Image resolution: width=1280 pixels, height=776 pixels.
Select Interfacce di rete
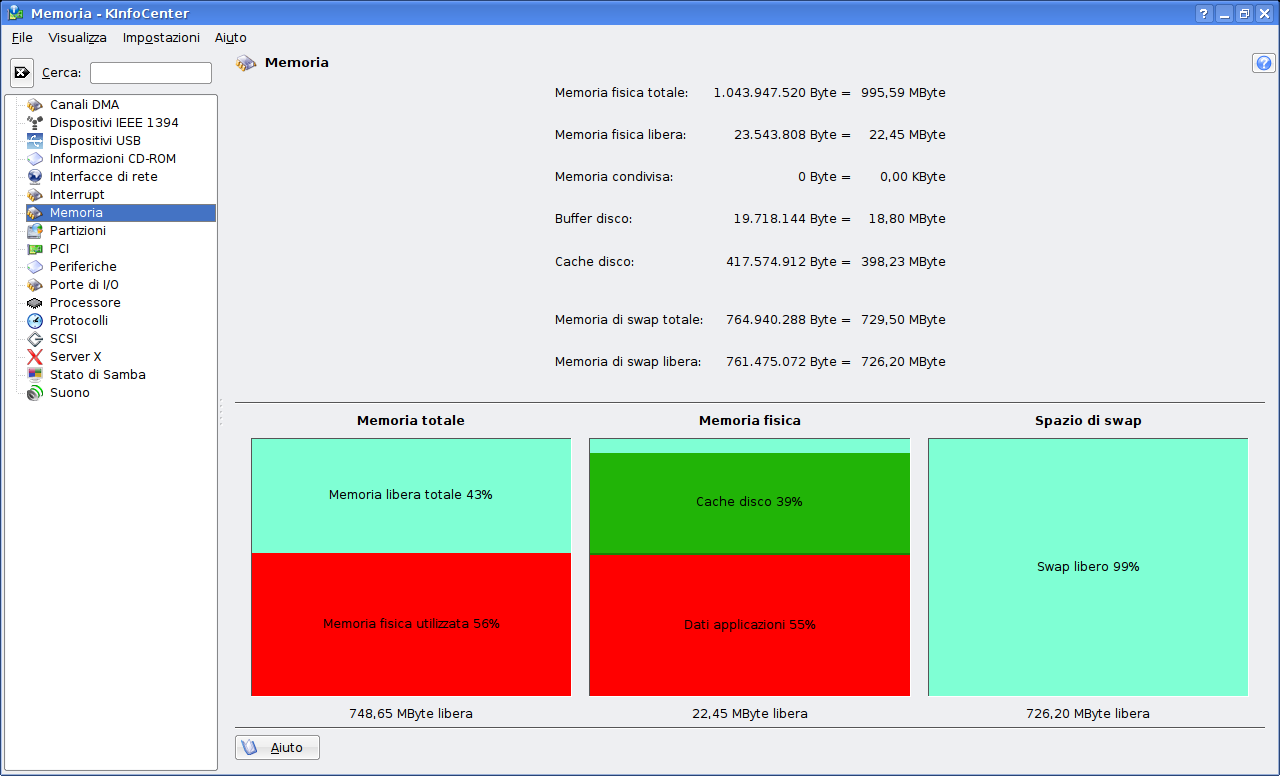pyautogui.click(x=104, y=177)
